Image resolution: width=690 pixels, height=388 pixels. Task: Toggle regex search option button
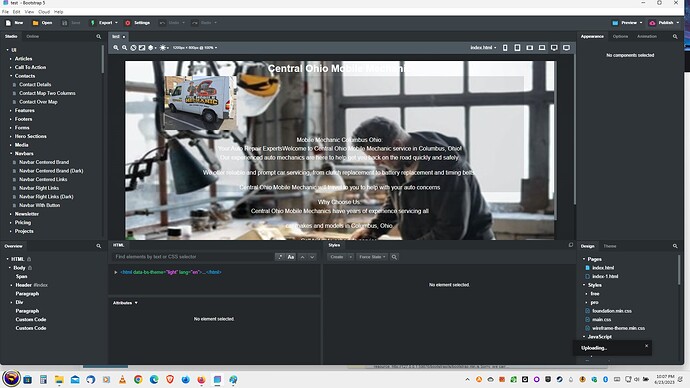279,256
